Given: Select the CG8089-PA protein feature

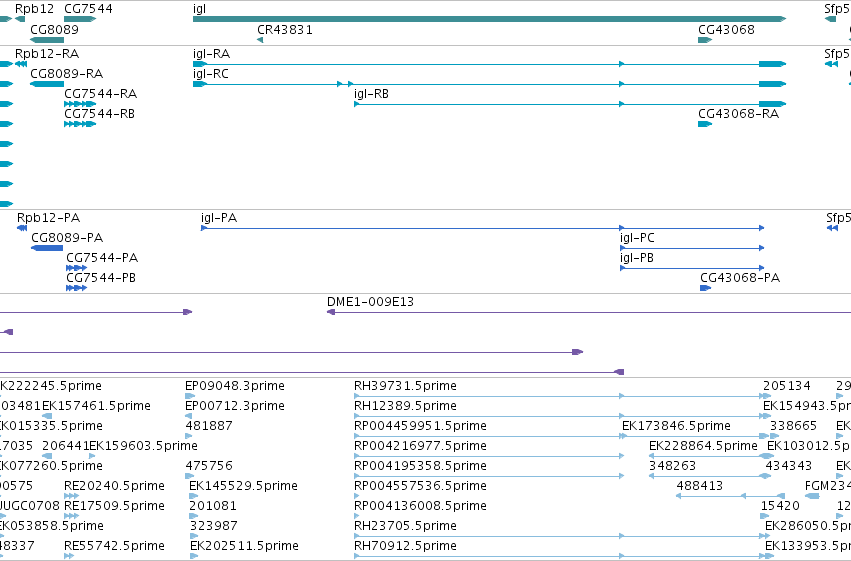Looking at the screenshot, I should 47,248.
